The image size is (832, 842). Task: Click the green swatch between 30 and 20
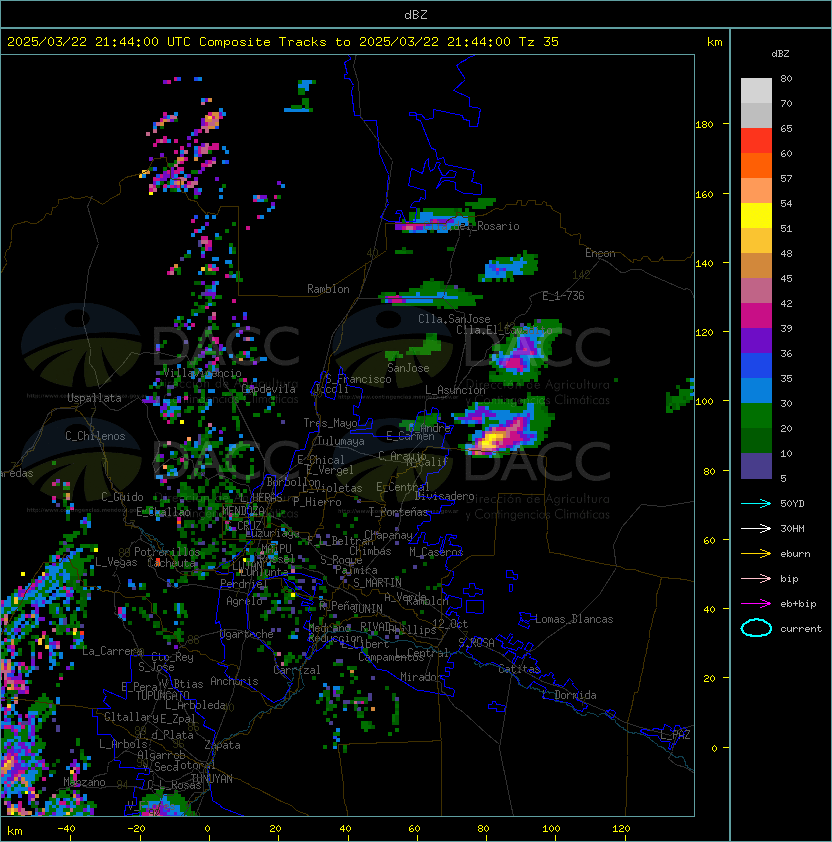pos(756,415)
